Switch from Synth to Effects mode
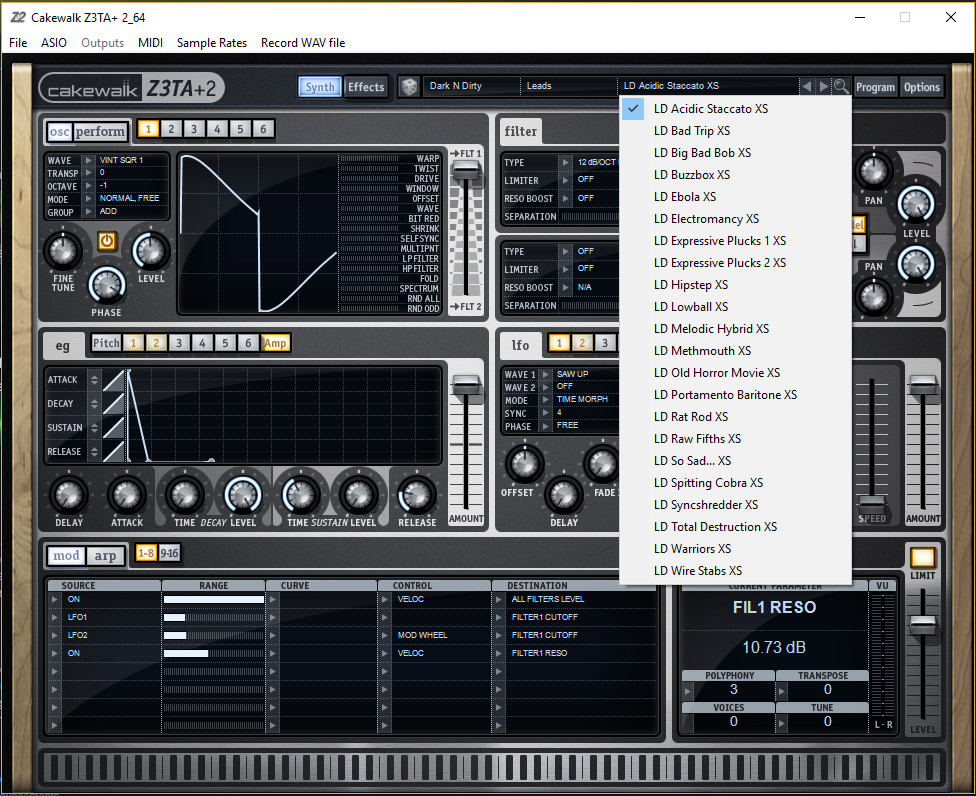 [x=365, y=87]
